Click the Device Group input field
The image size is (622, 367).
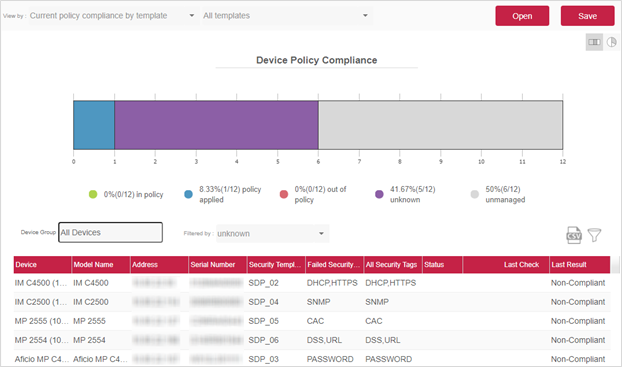tap(110, 232)
